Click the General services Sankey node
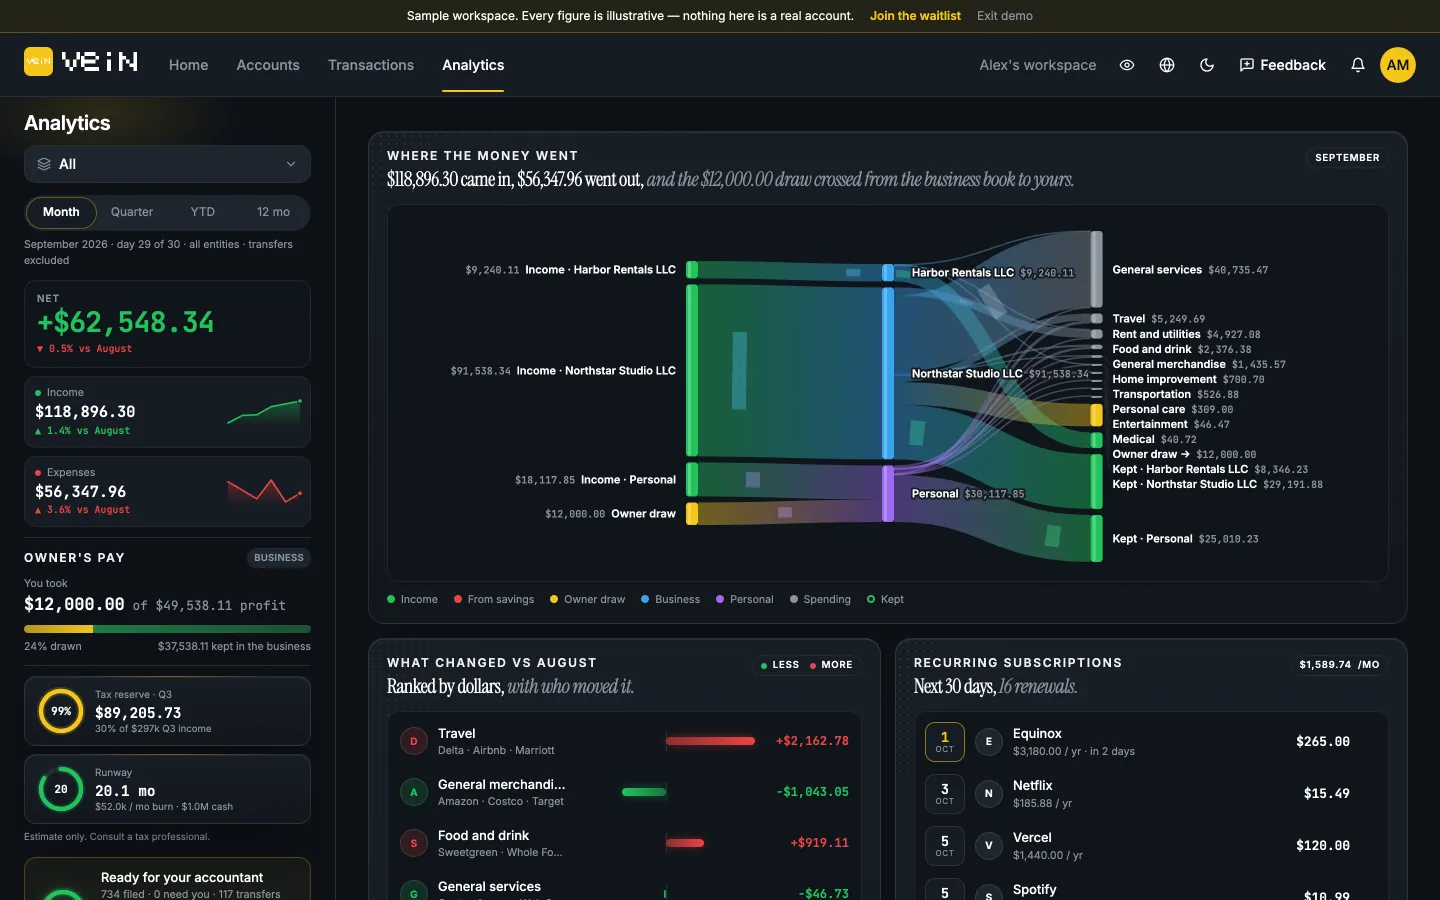Image resolution: width=1440 pixels, height=900 pixels. tap(1097, 269)
